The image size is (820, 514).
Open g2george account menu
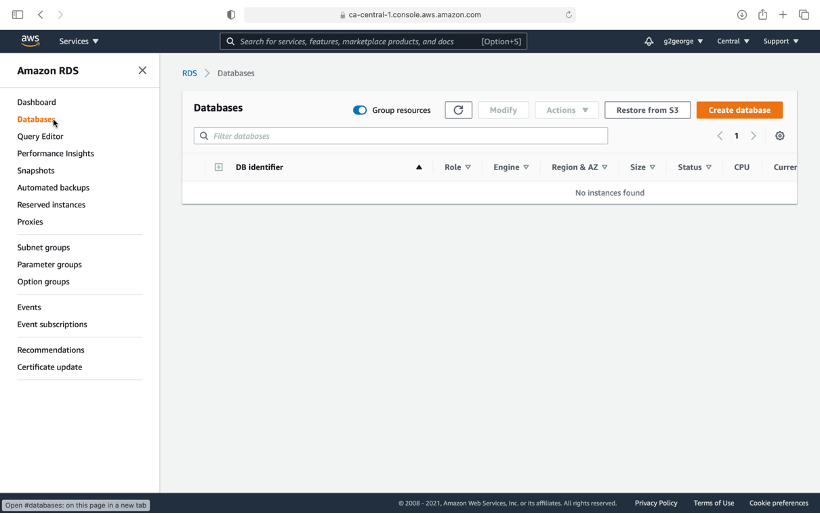click(683, 41)
